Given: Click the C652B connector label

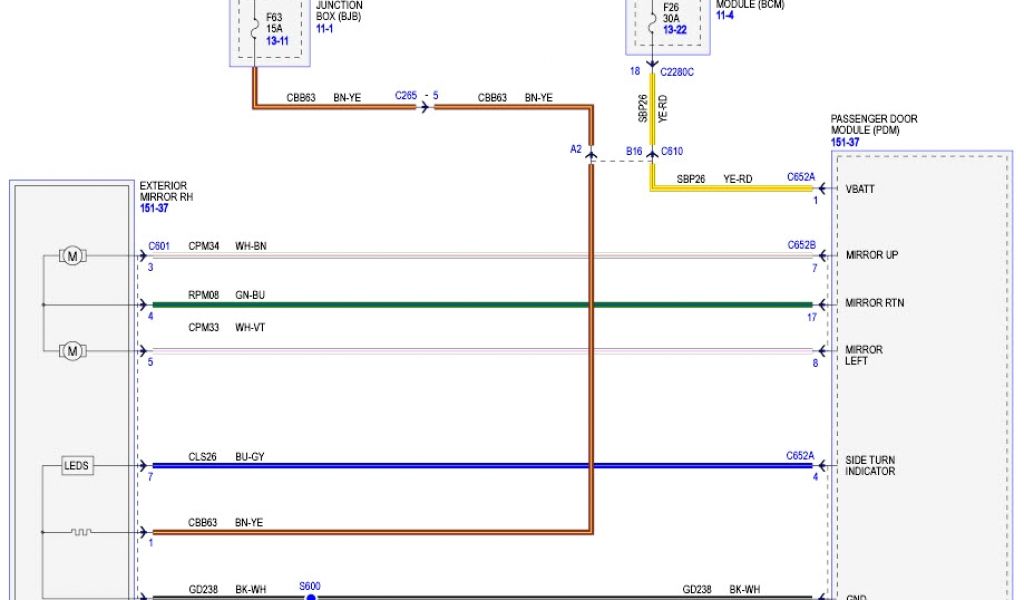Looking at the screenshot, I should pyautogui.click(x=801, y=245).
